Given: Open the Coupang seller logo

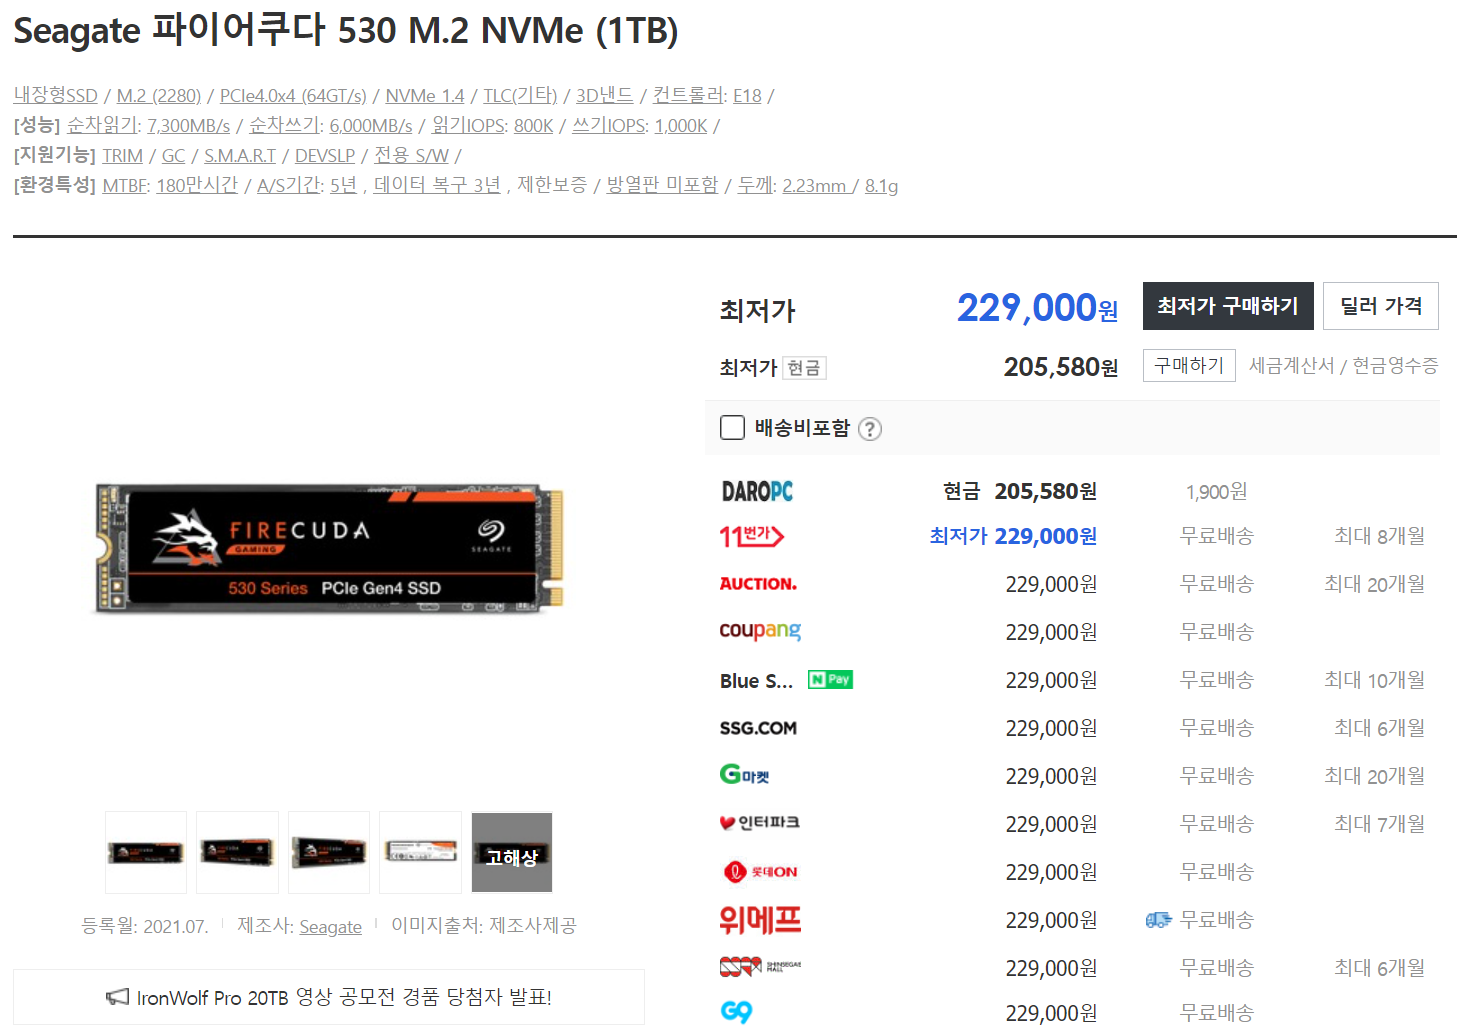Looking at the screenshot, I should tap(760, 631).
